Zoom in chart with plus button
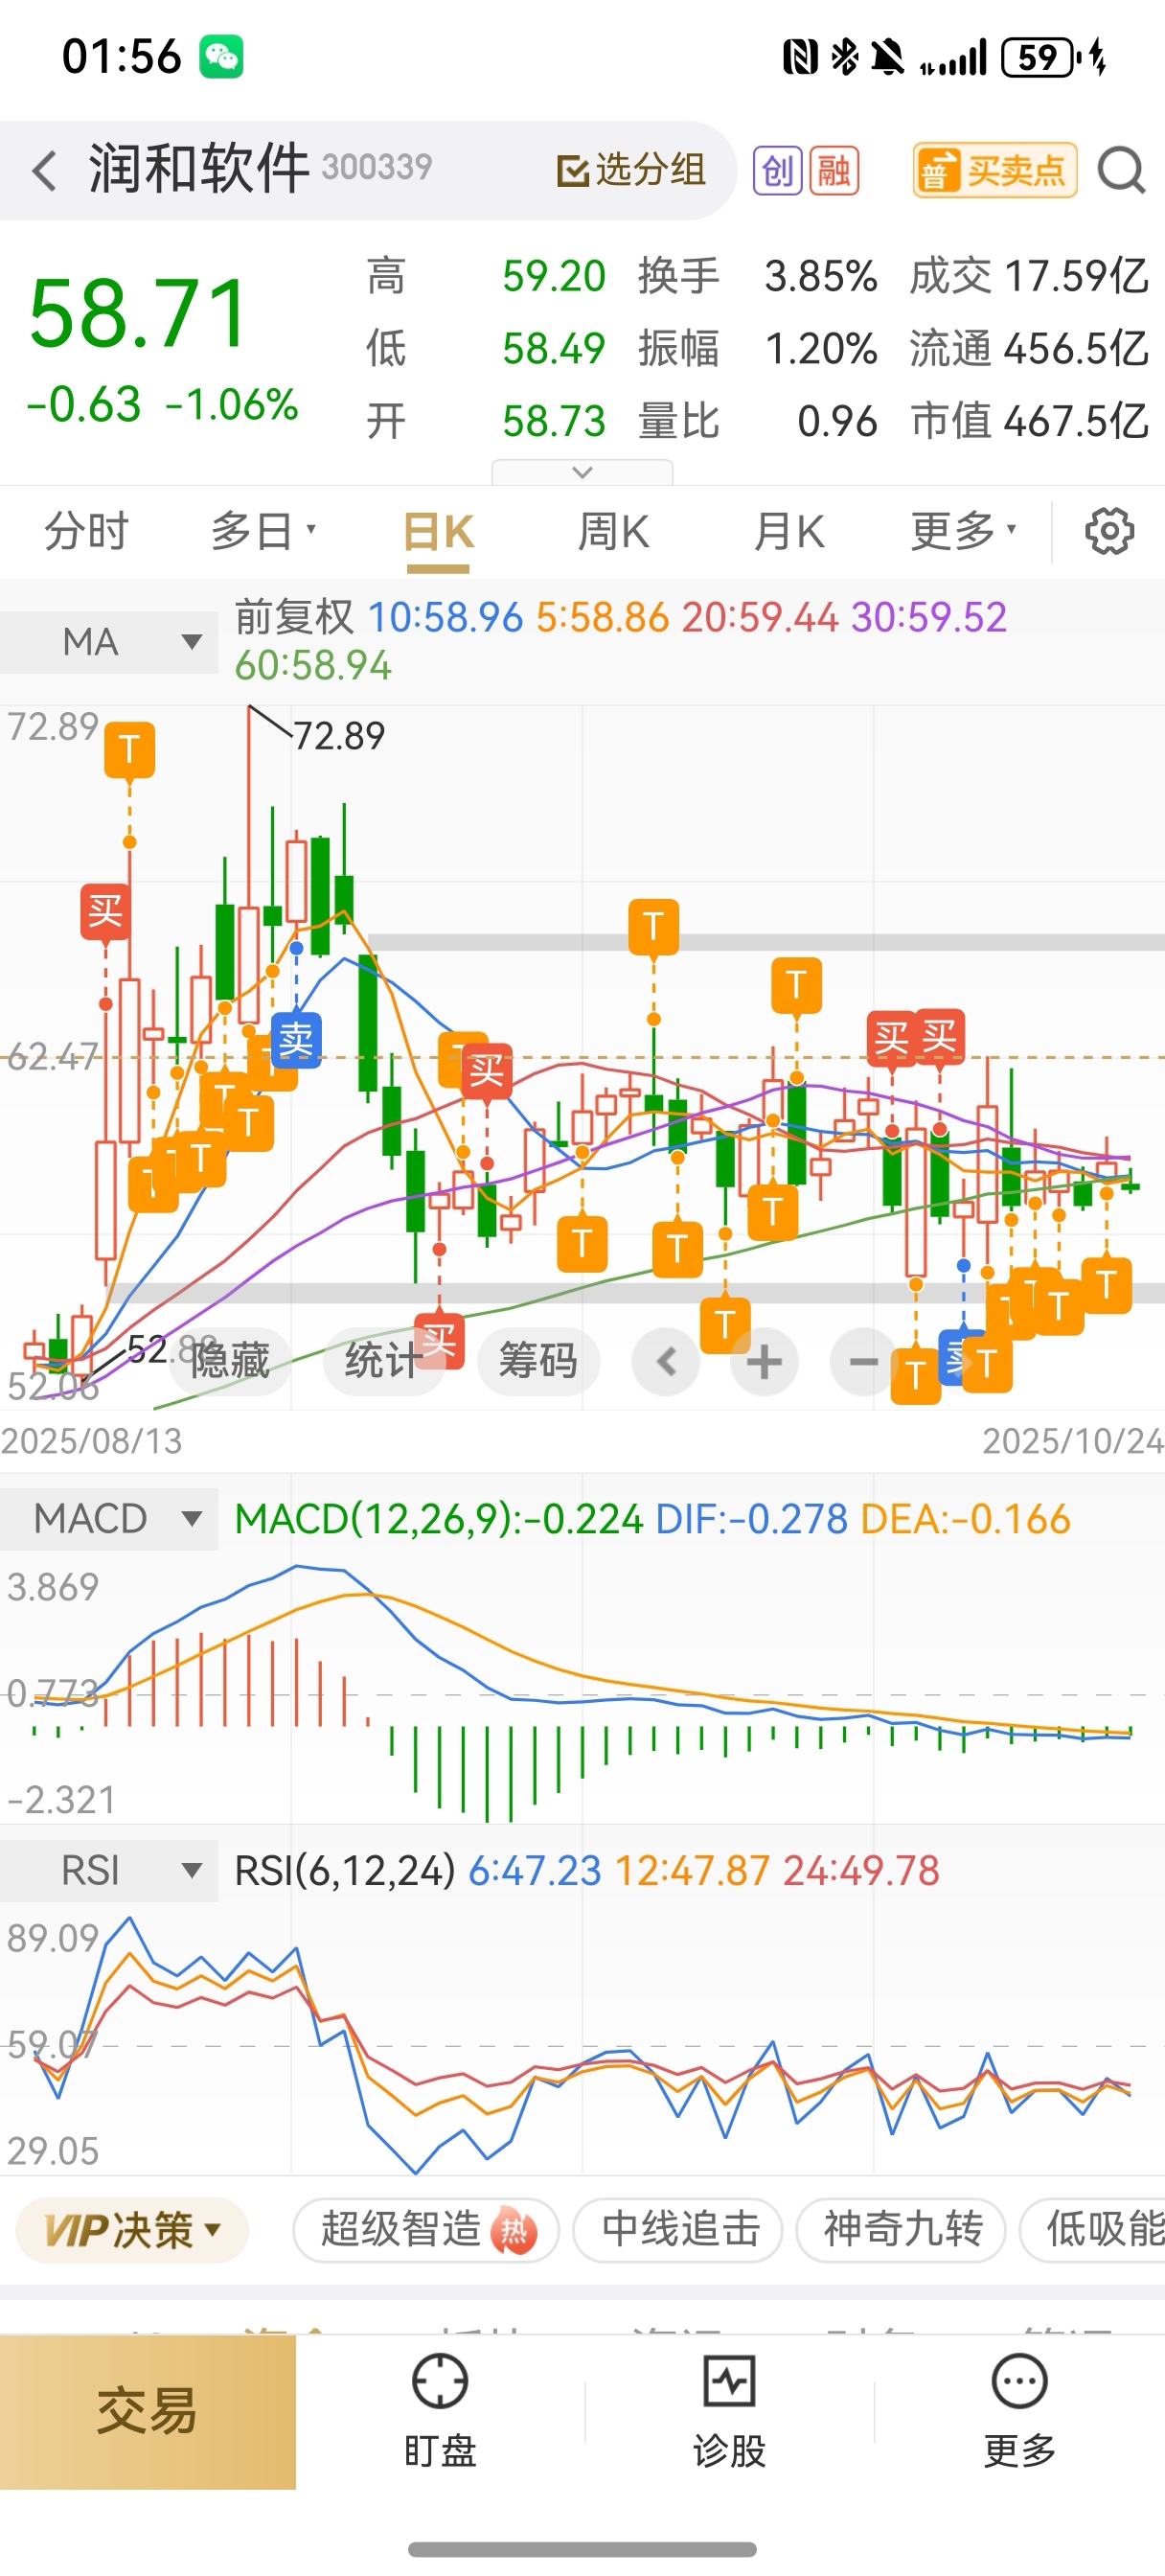The image size is (1165, 2576). coord(764,1361)
